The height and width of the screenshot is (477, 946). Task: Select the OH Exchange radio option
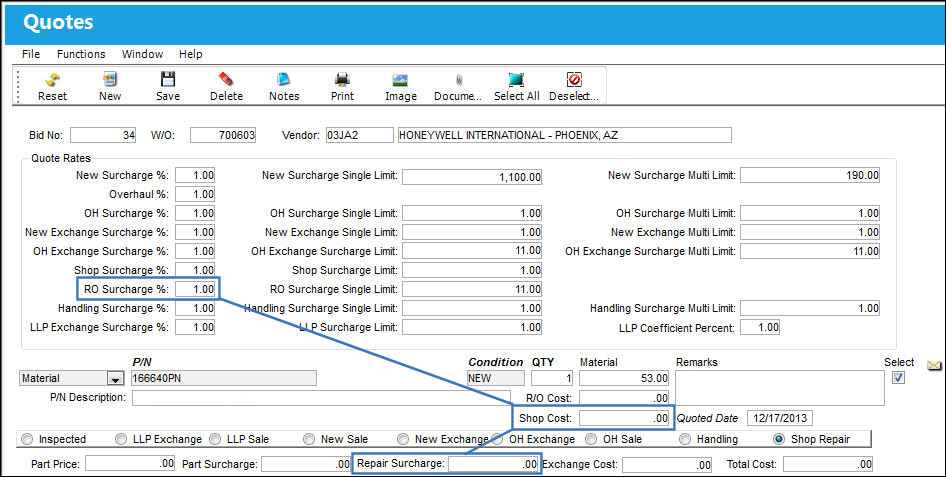[x=497, y=439]
